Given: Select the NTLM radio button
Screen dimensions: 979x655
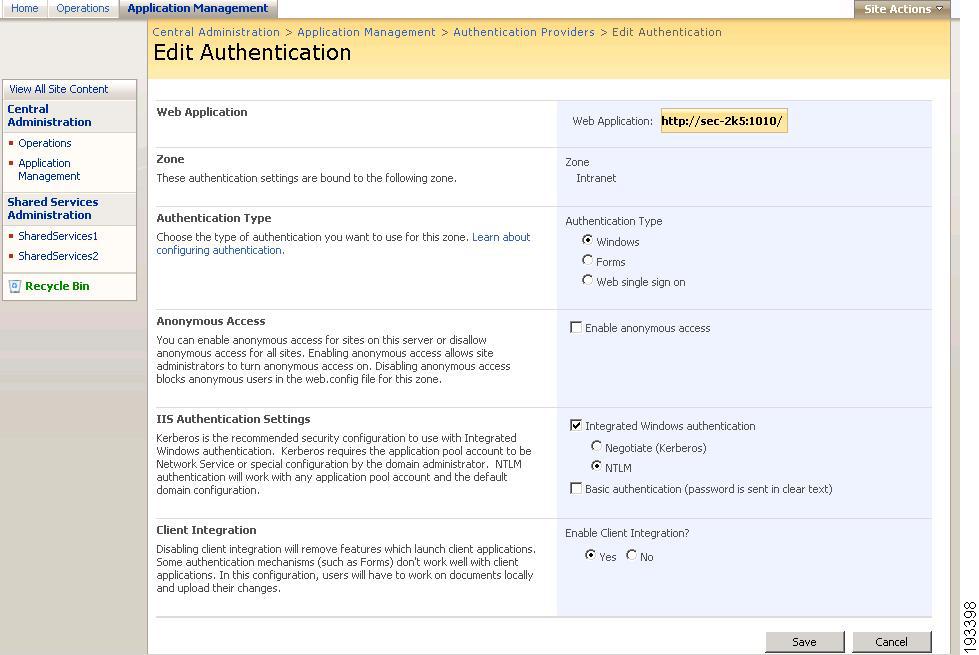Looking at the screenshot, I should tap(596, 466).
